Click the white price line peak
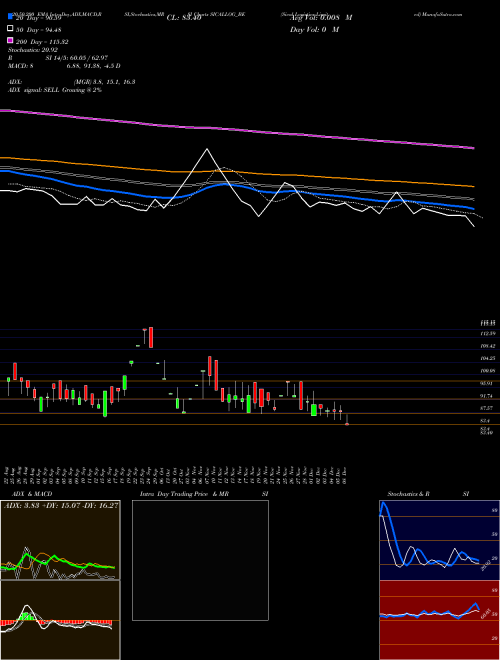The height and width of the screenshot is (660, 500). 207,149
